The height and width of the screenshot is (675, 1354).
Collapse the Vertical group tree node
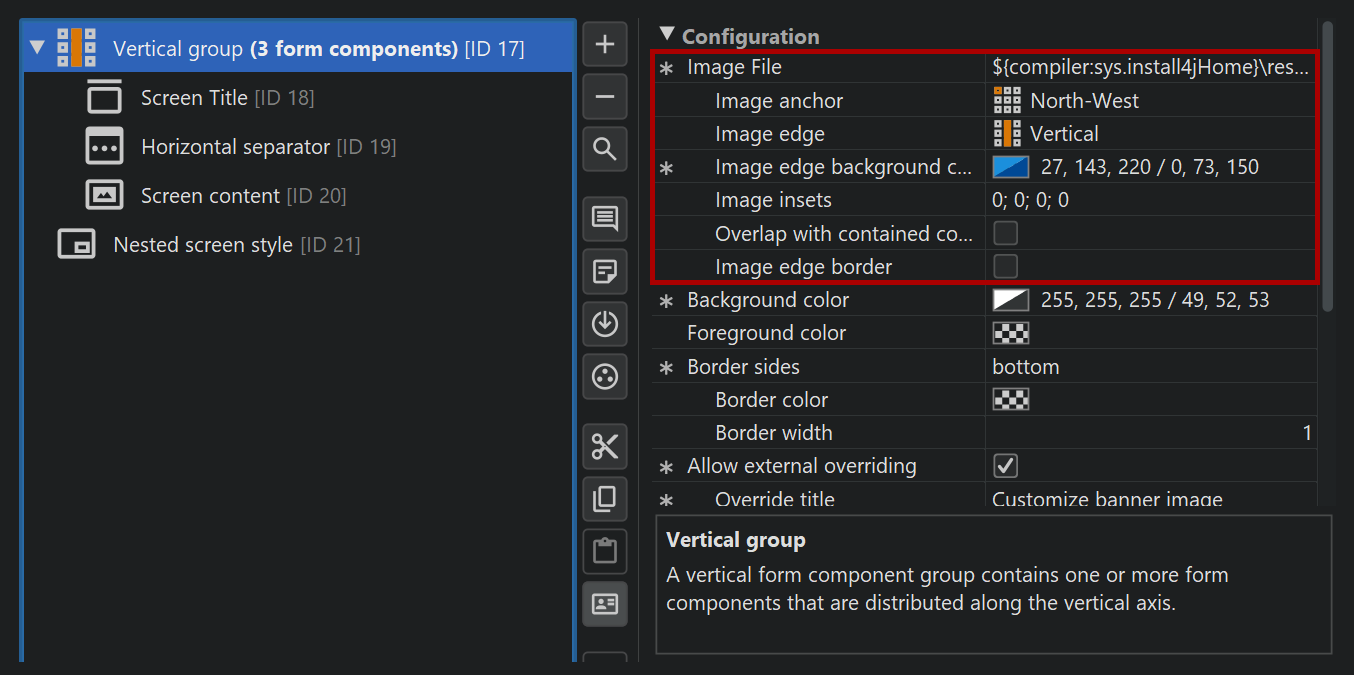[38, 48]
